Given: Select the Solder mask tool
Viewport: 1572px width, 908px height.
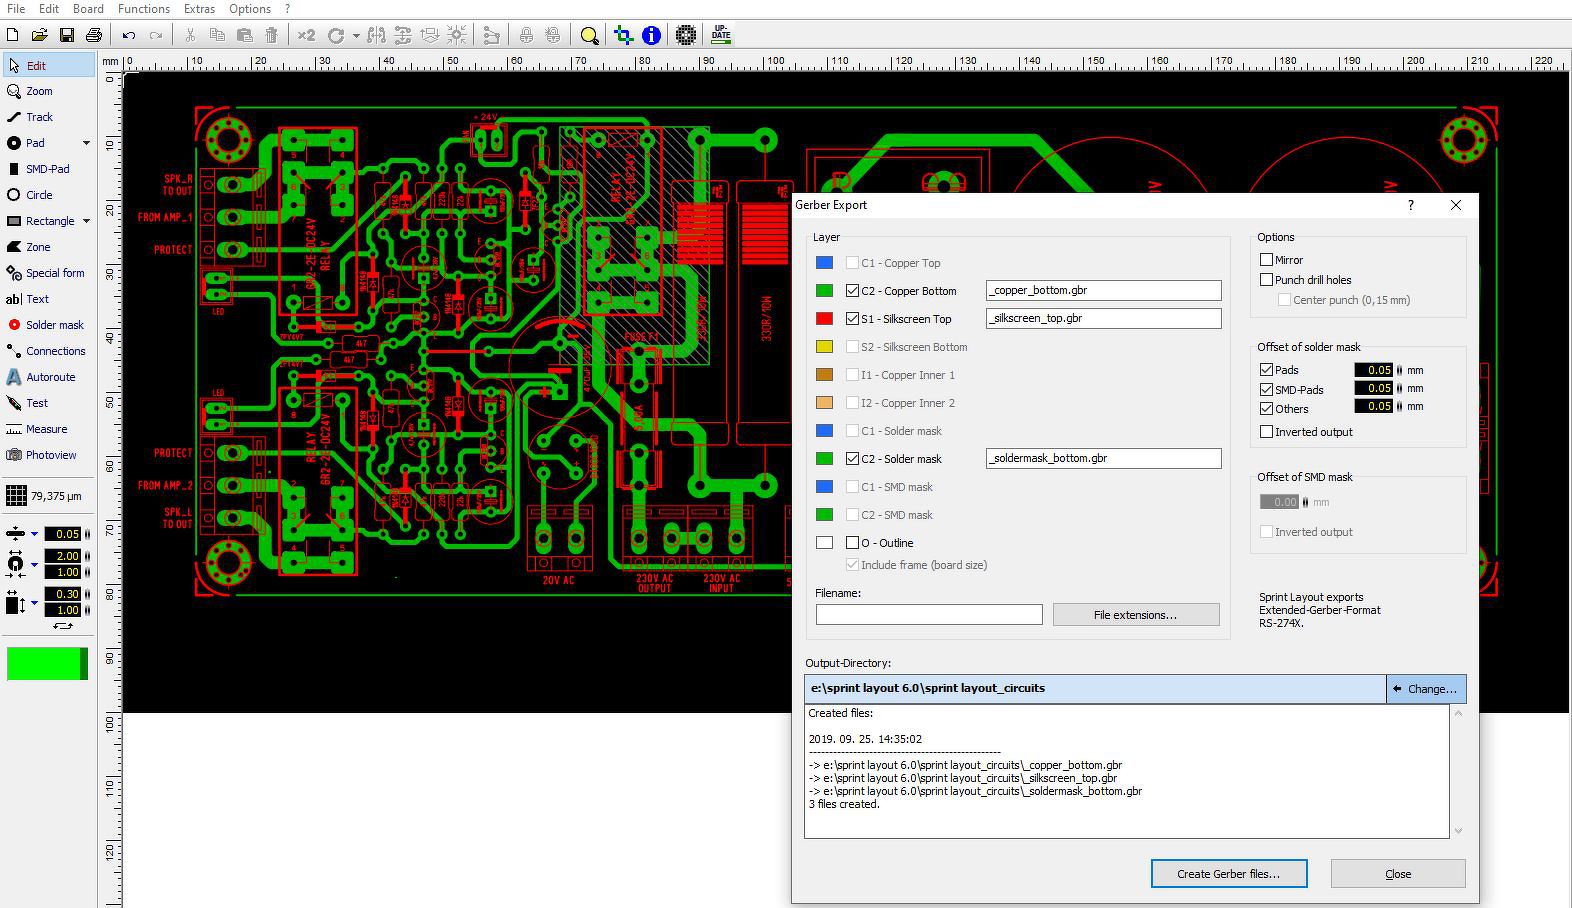Looking at the screenshot, I should tap(48, 325).
